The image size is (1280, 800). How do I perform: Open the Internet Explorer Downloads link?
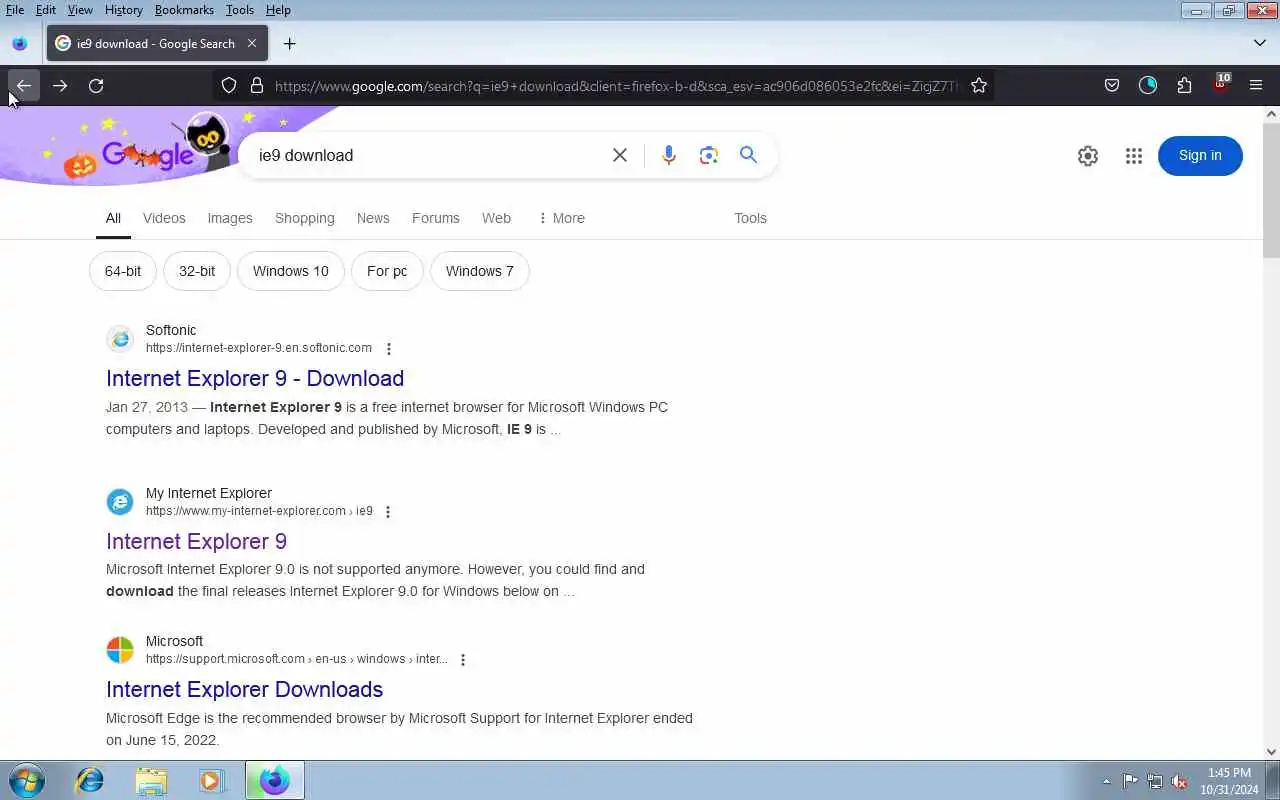click(244, 689)
